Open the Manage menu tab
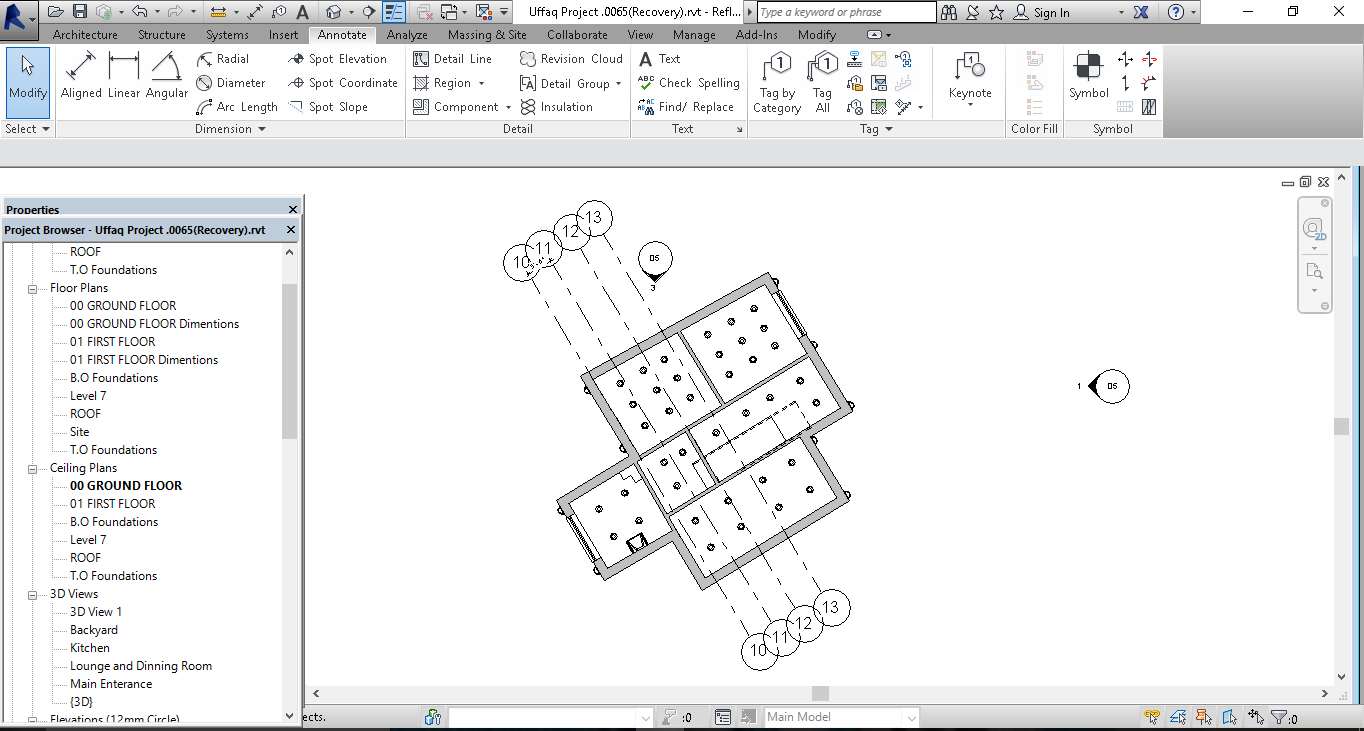The width and height of the screenshot is (1364, 731). pyautogui.click(x=694, y=34)
